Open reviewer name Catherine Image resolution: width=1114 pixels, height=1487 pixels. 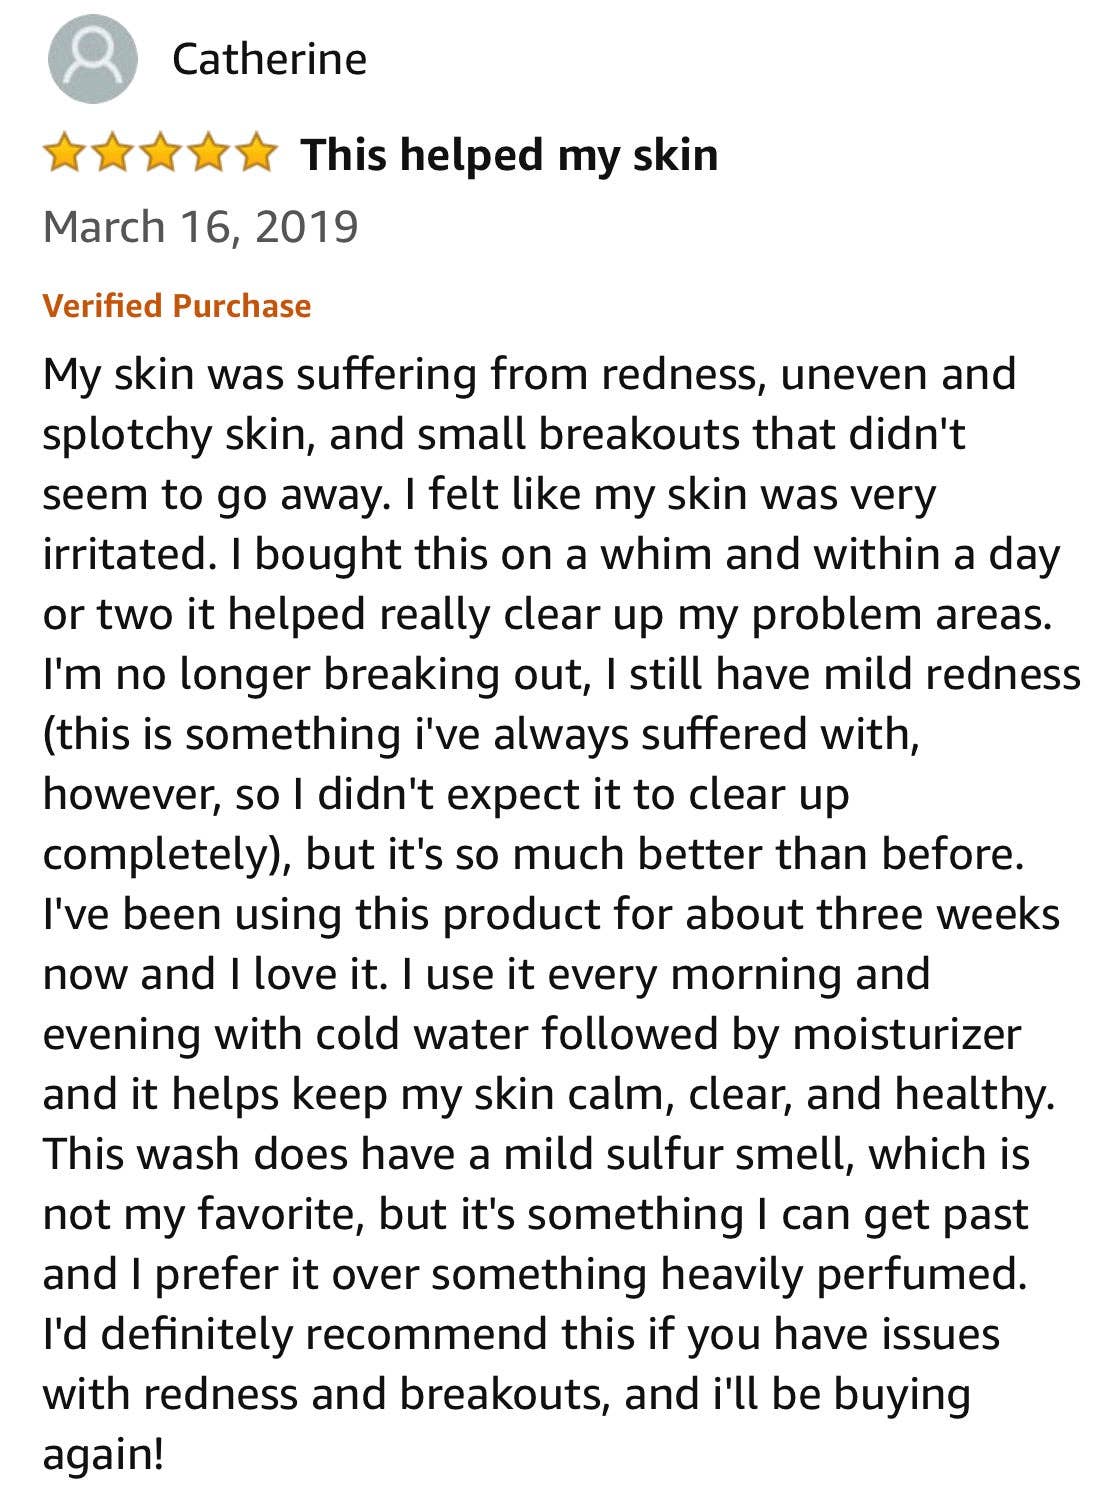point(269,59)
